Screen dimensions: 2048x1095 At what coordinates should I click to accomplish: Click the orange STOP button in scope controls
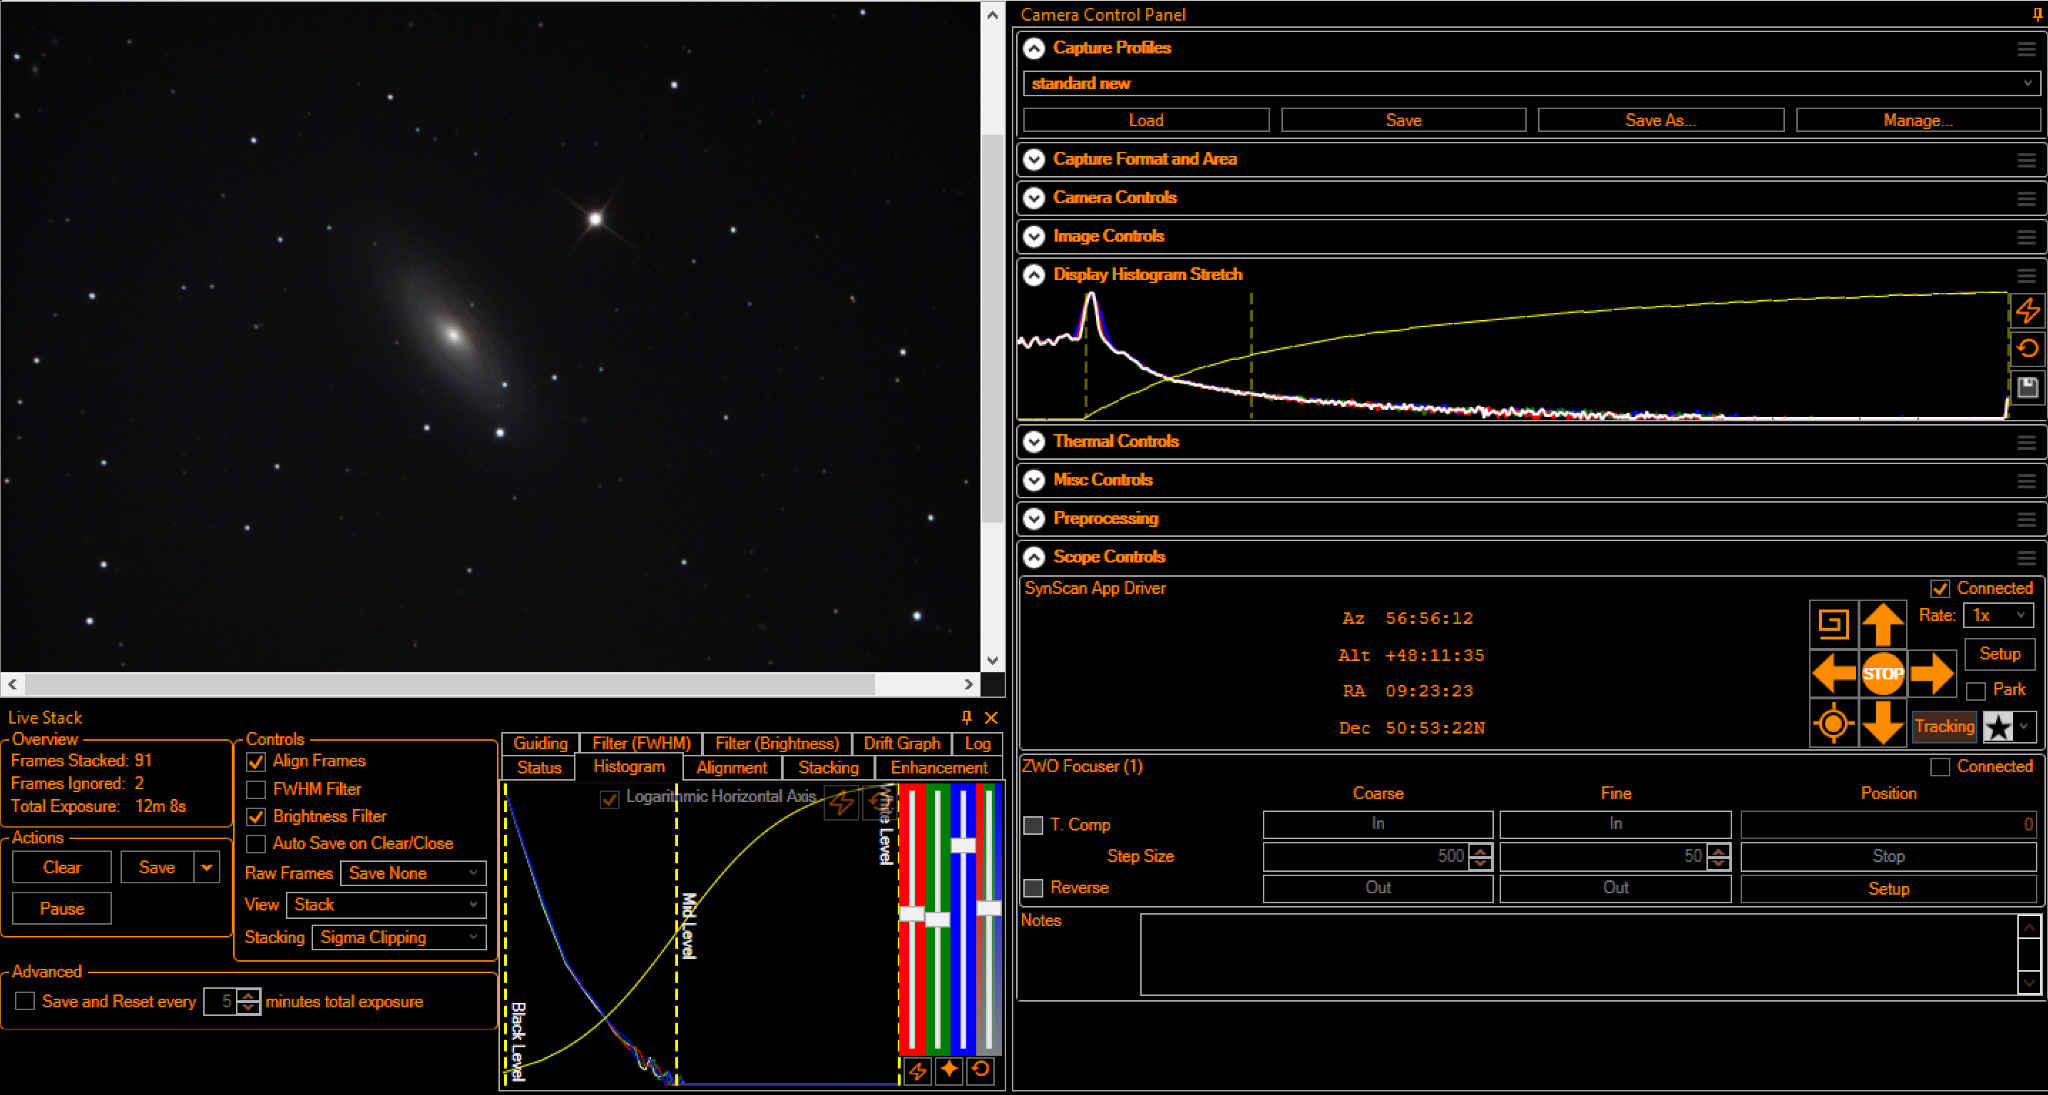pyautogui.click(x=1882, y=674)
